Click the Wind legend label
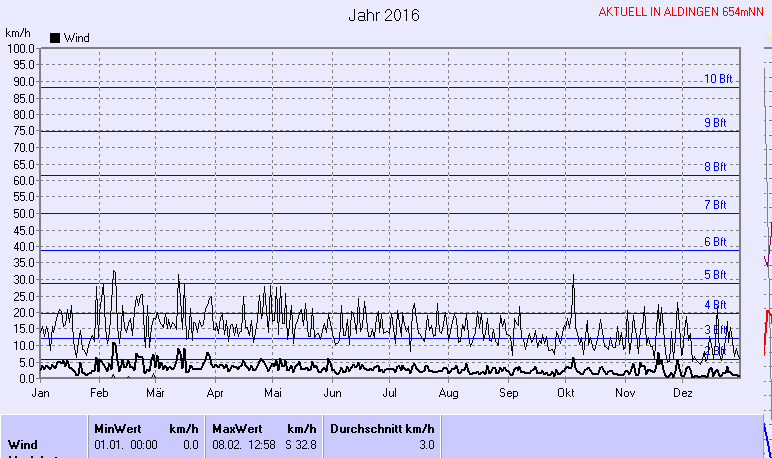772x458 pixels. pos(76,38)
